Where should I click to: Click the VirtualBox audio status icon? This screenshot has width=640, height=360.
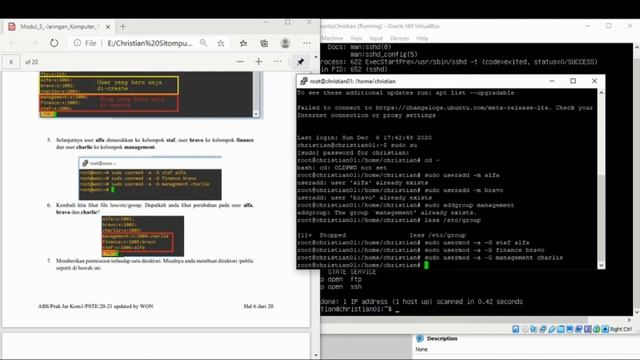(534, 329)
